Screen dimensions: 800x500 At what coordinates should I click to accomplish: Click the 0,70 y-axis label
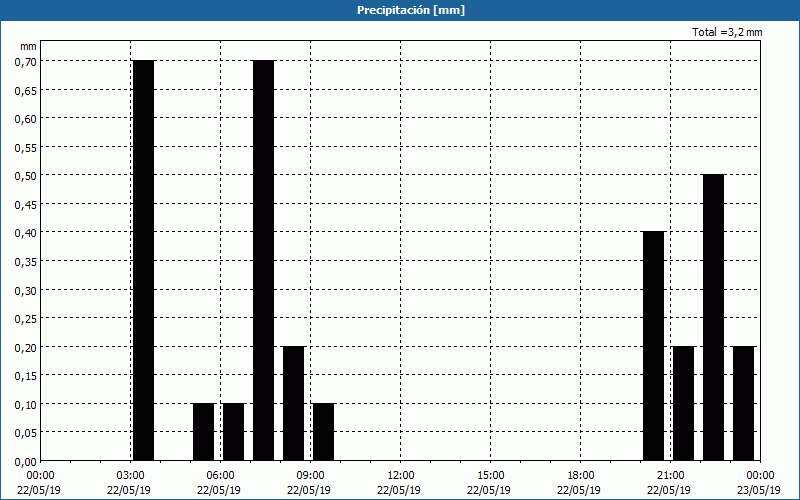tap(24, 61)
